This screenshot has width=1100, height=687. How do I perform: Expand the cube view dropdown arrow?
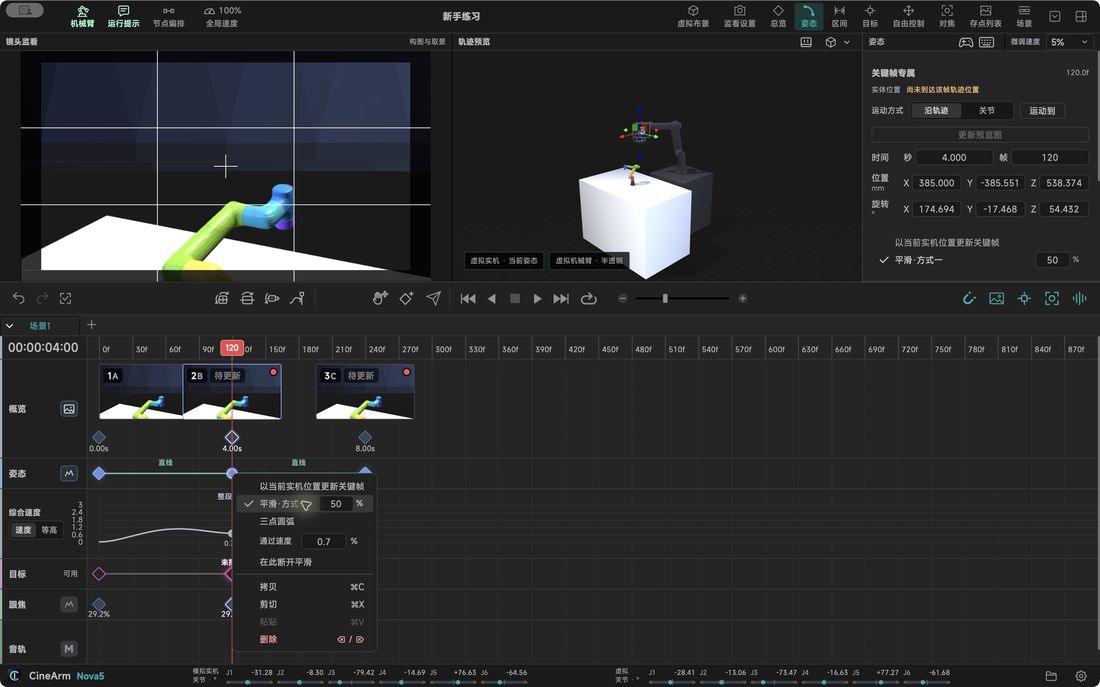tap(847, 42)
